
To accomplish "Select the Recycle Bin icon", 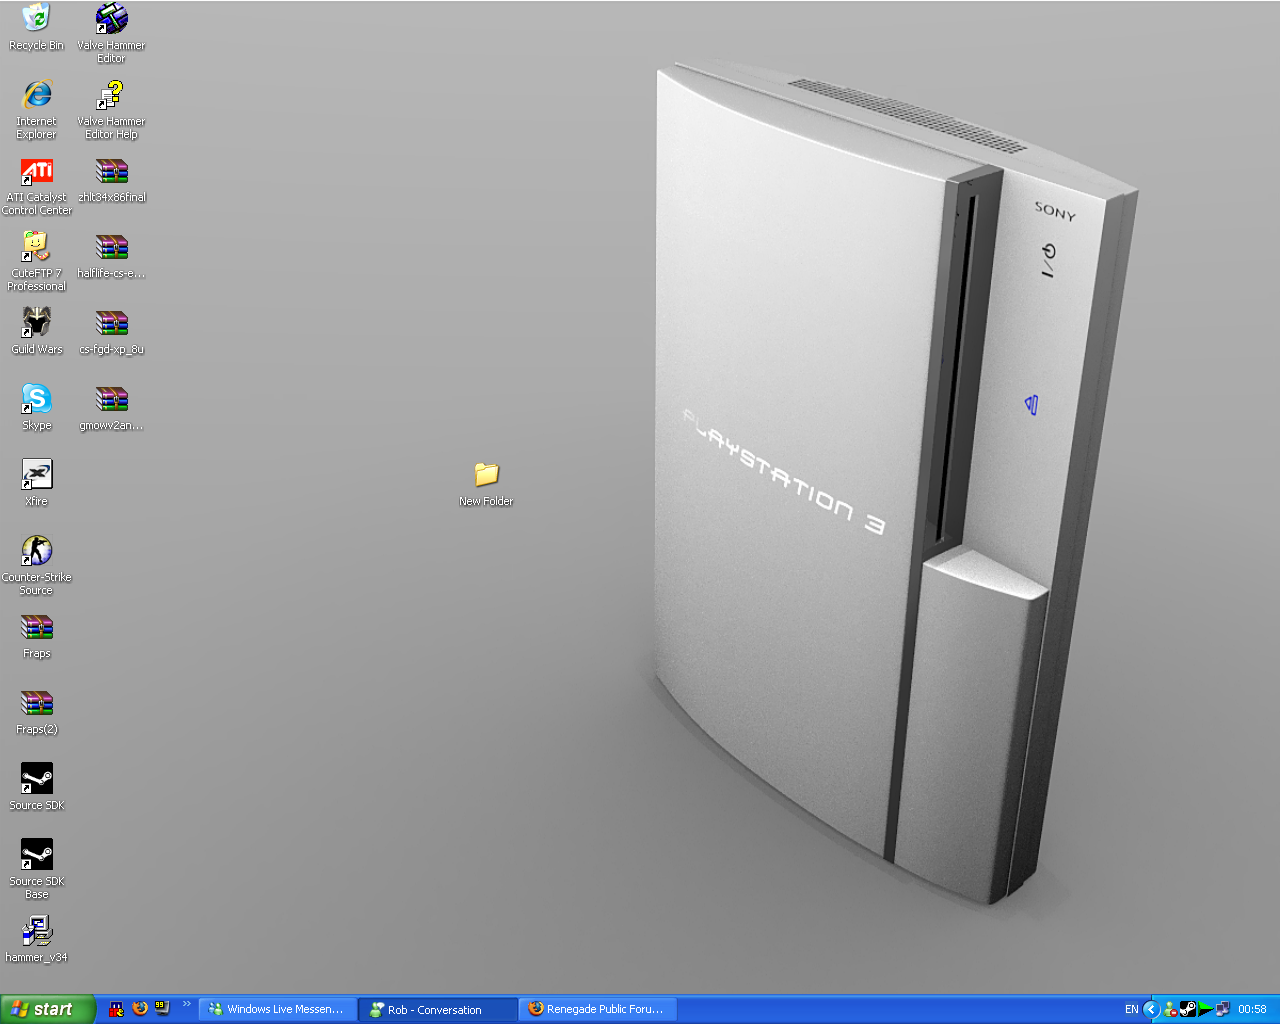I will pyautogui.click(x=37, y=19).
